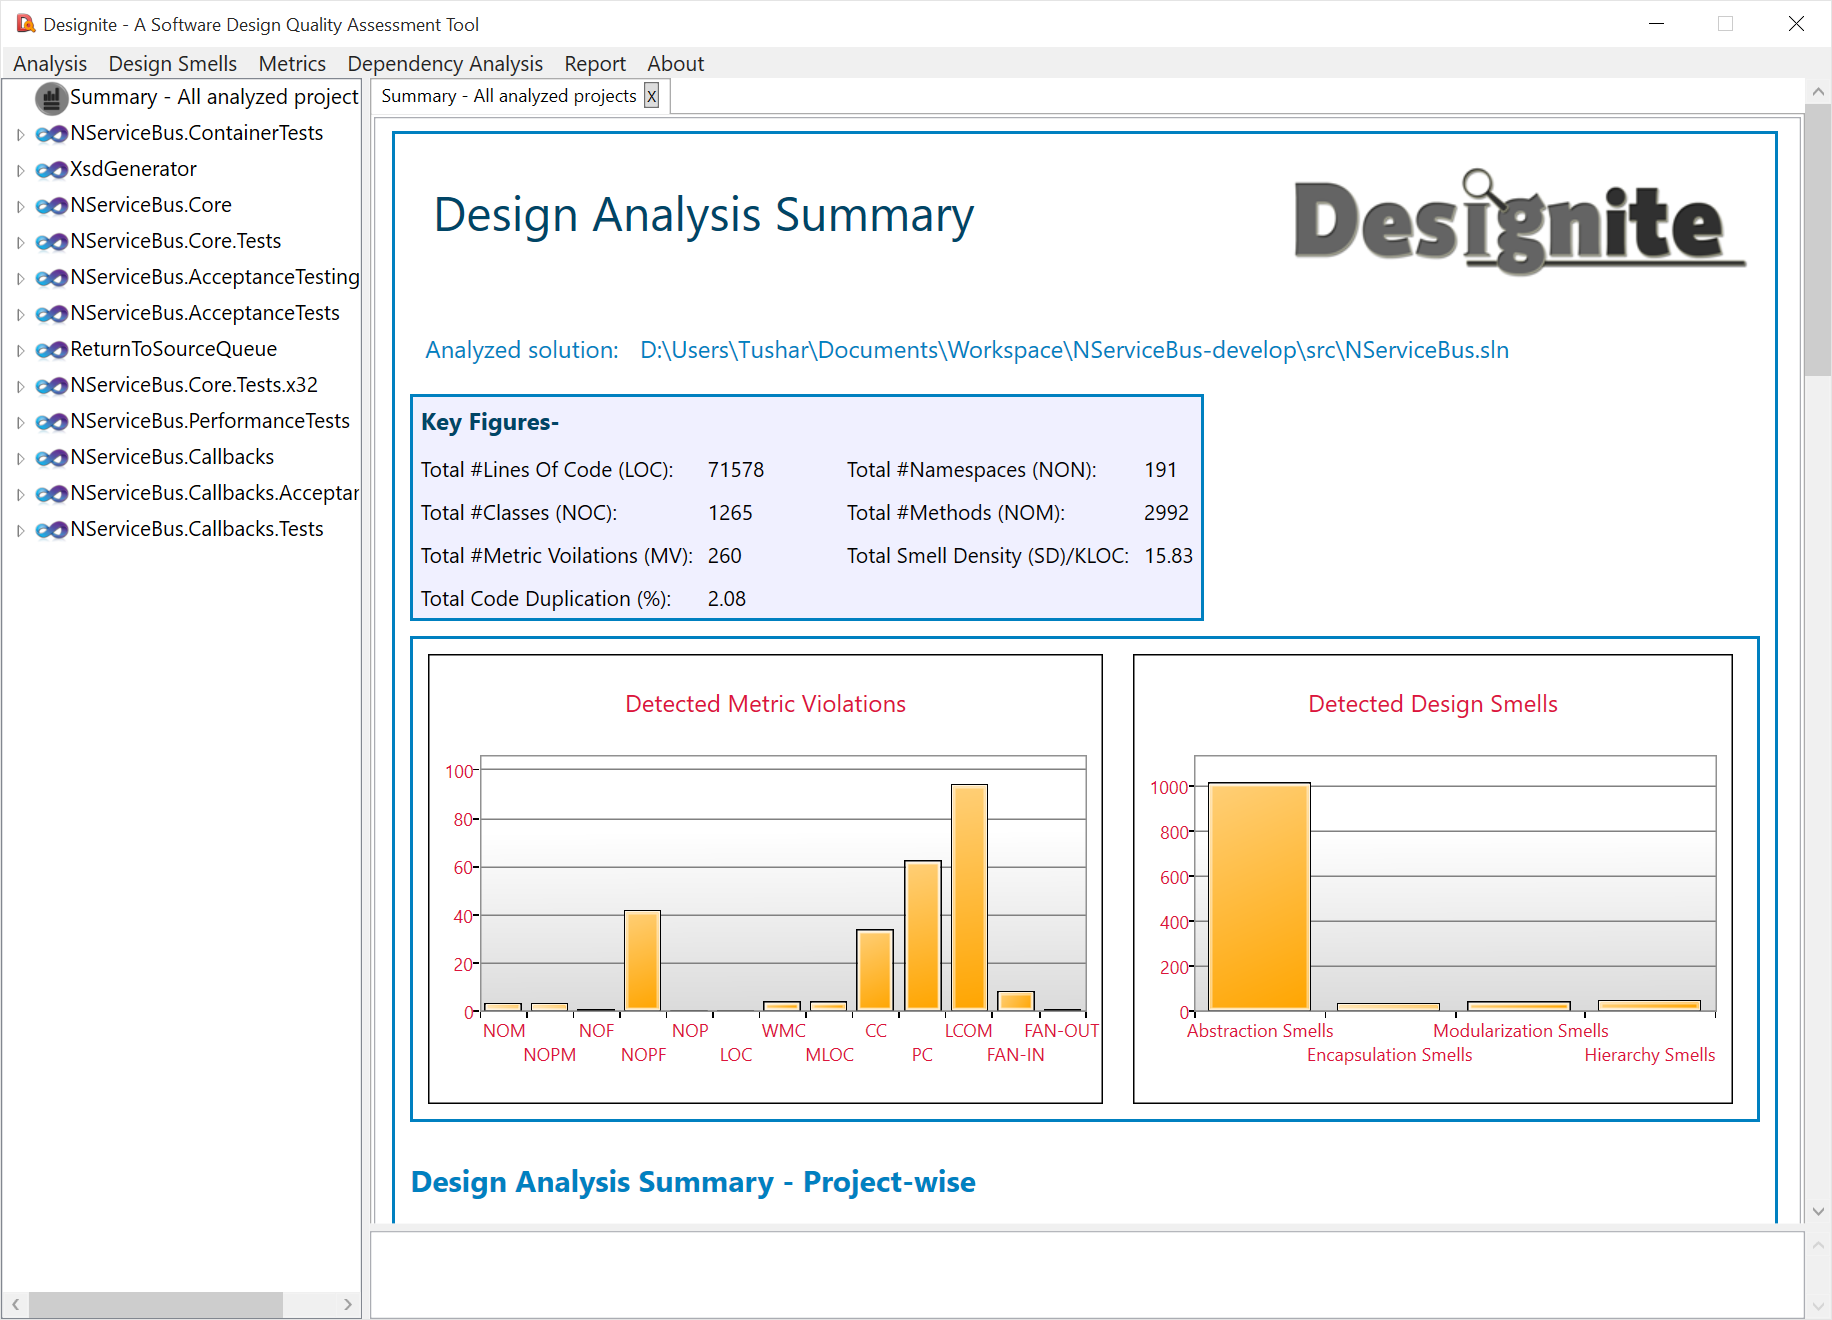The height and width of the screenshot is (1320, 1832).
Task: Click the Designite app icon in title bar
Action: point(26,23)
